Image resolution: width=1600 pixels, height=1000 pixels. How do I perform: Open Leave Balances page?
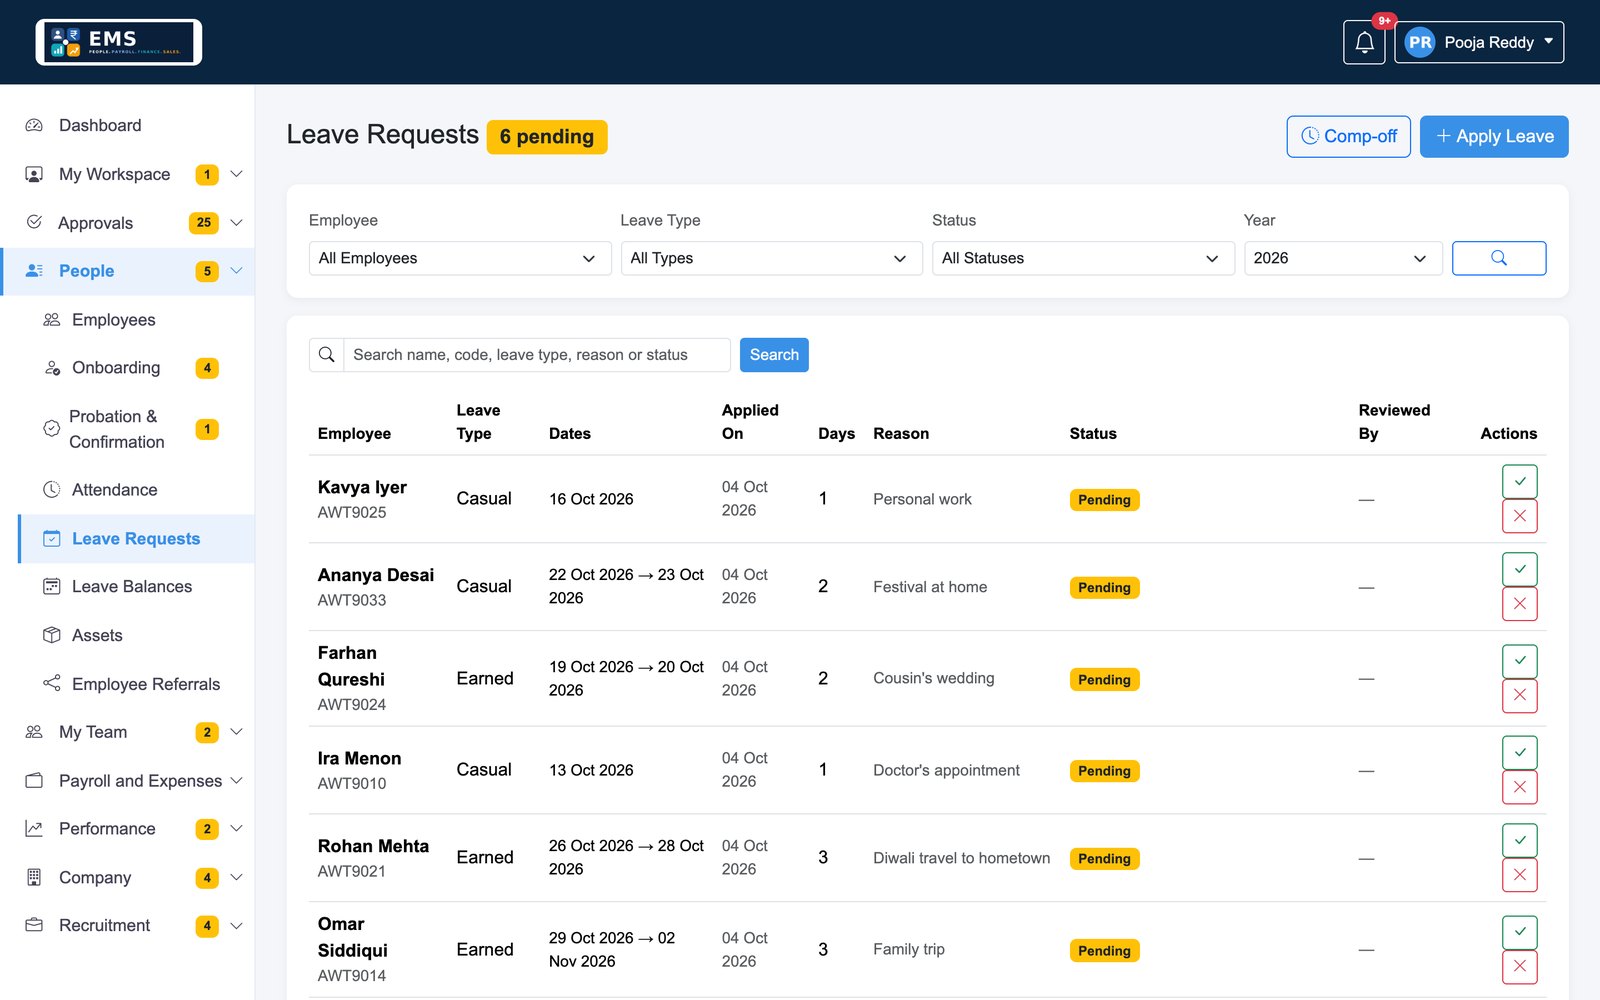136,587
